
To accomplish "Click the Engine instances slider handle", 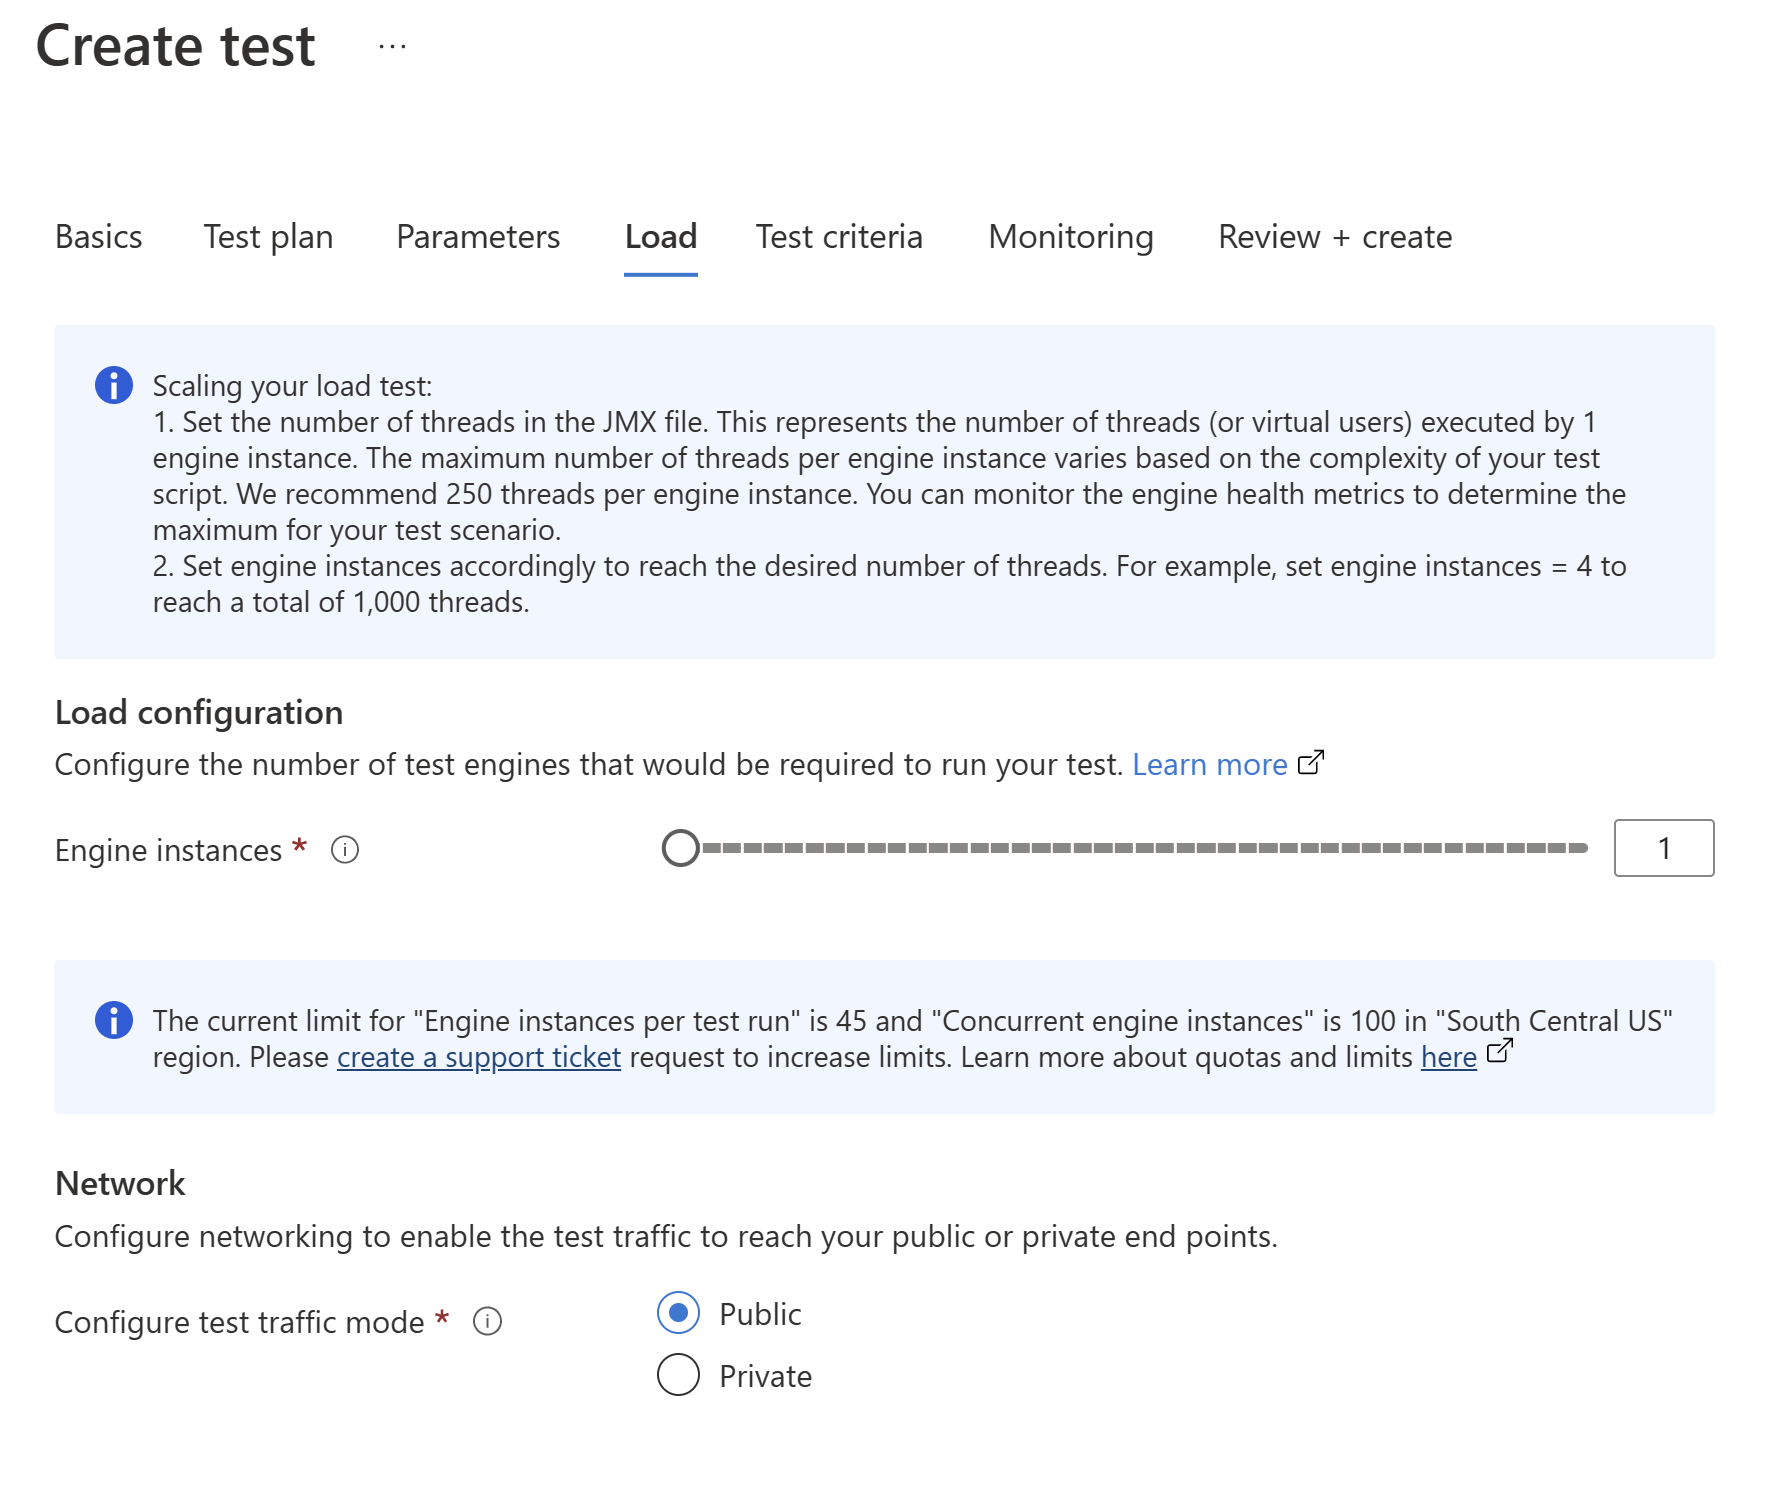I will click(x=681, y=848).
